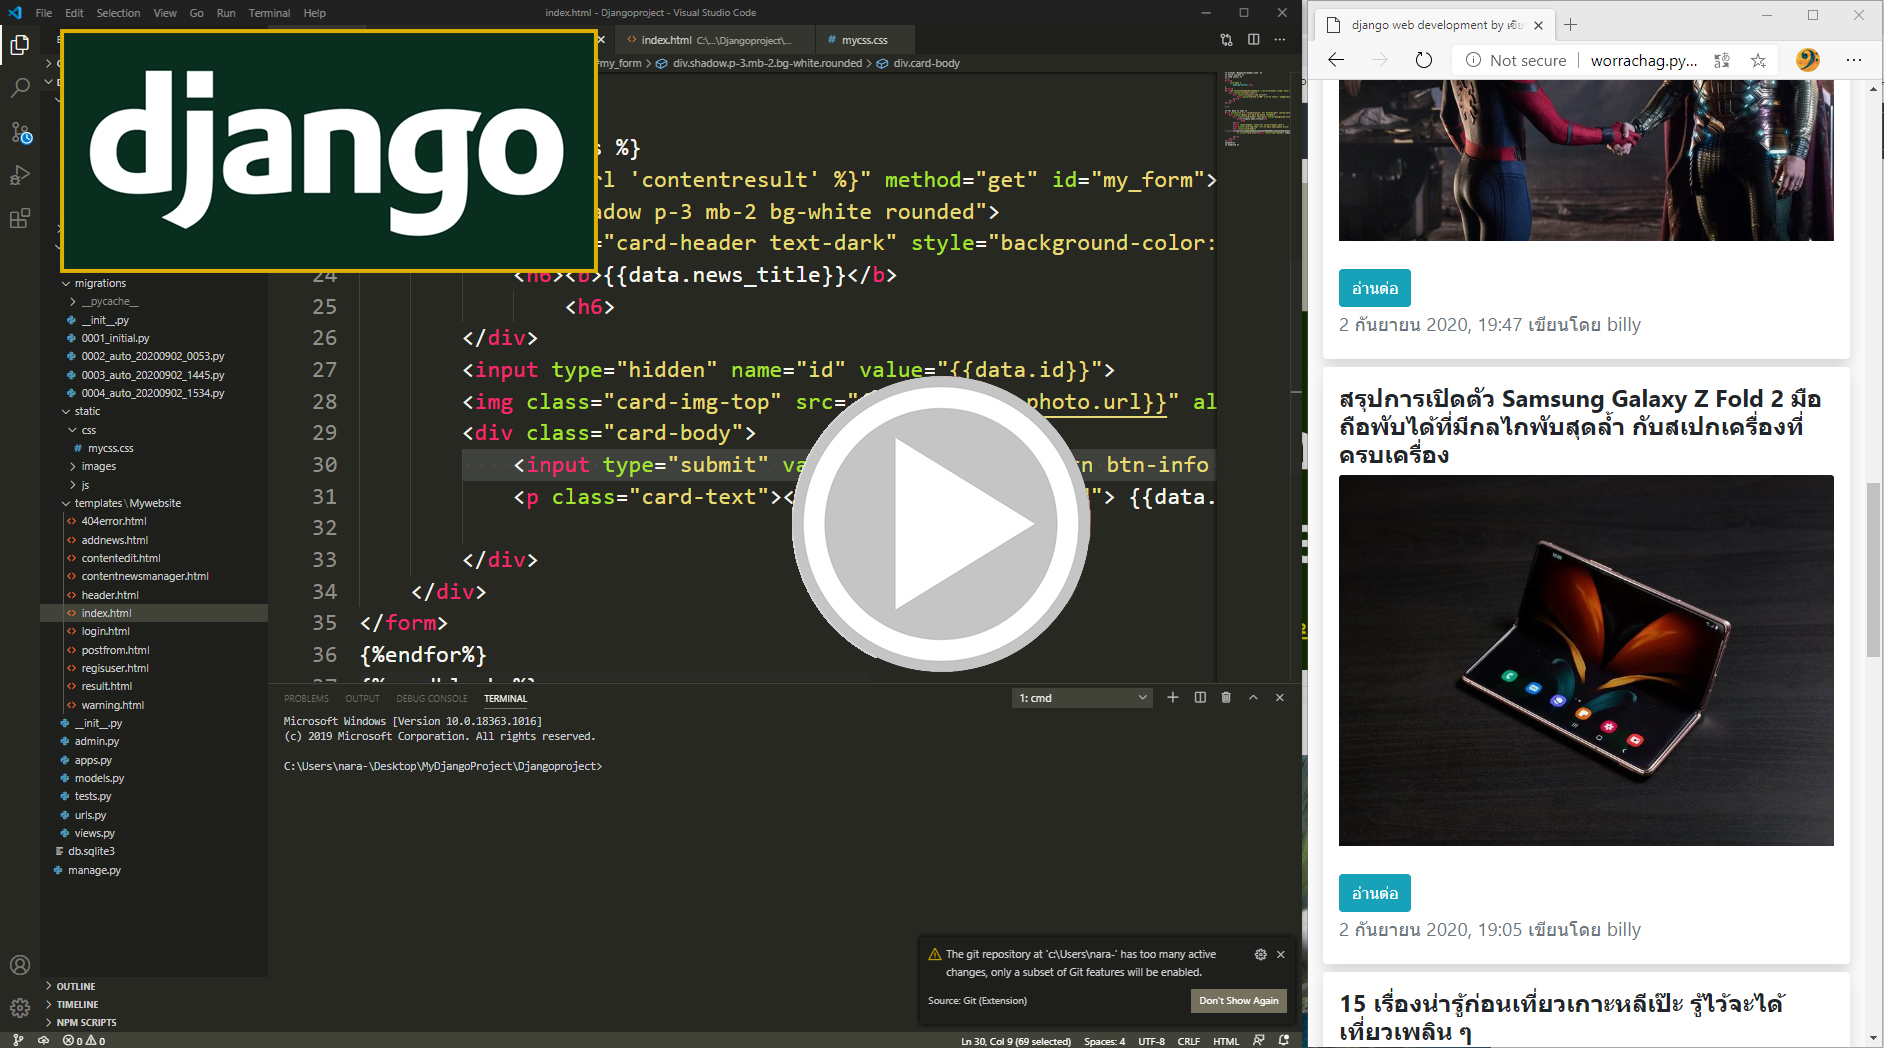Click the feedback icon in the status bar

click(x=1259, y=1040)
